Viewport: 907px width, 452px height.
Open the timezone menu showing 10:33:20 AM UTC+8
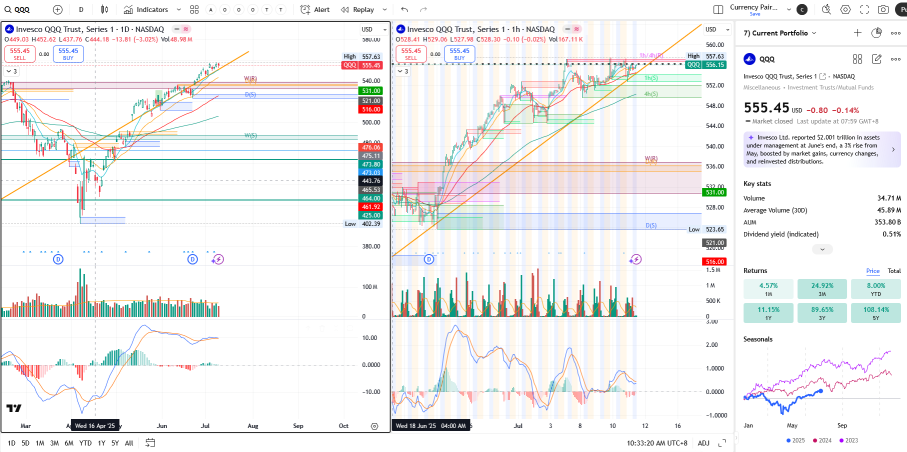(x=659, y=443)
